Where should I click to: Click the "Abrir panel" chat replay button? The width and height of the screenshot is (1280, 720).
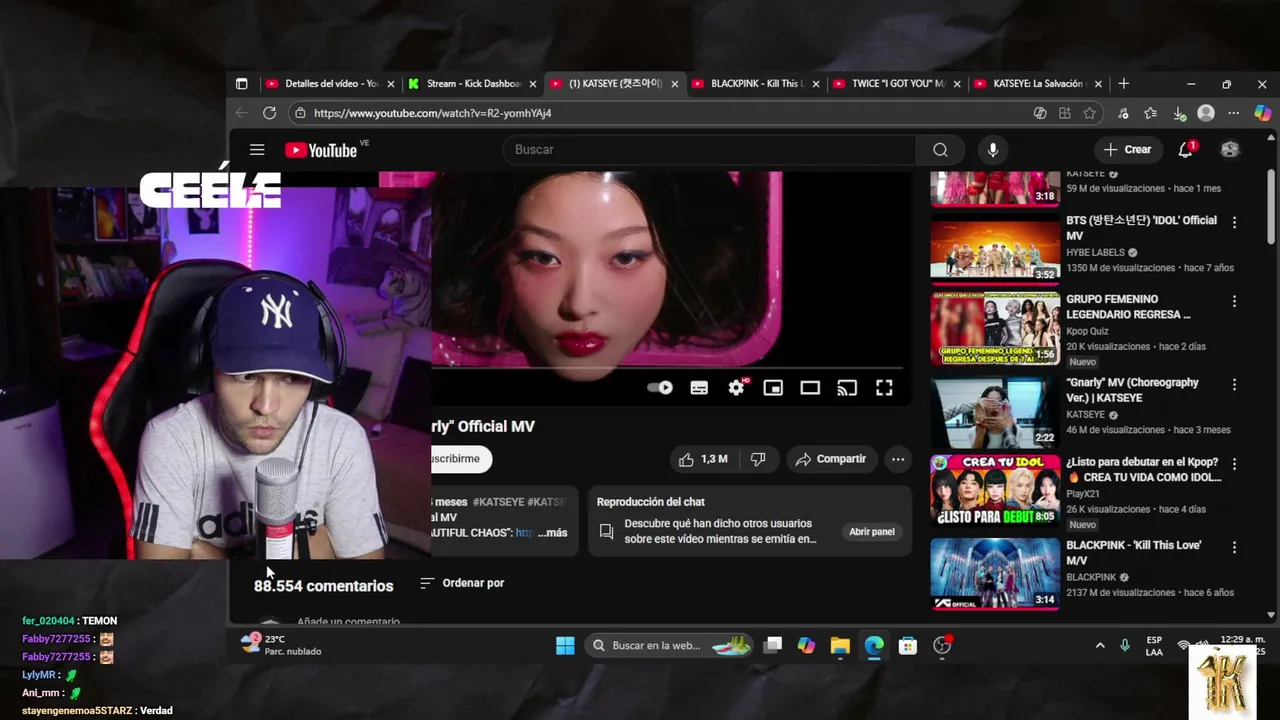(x=872, y=532)
